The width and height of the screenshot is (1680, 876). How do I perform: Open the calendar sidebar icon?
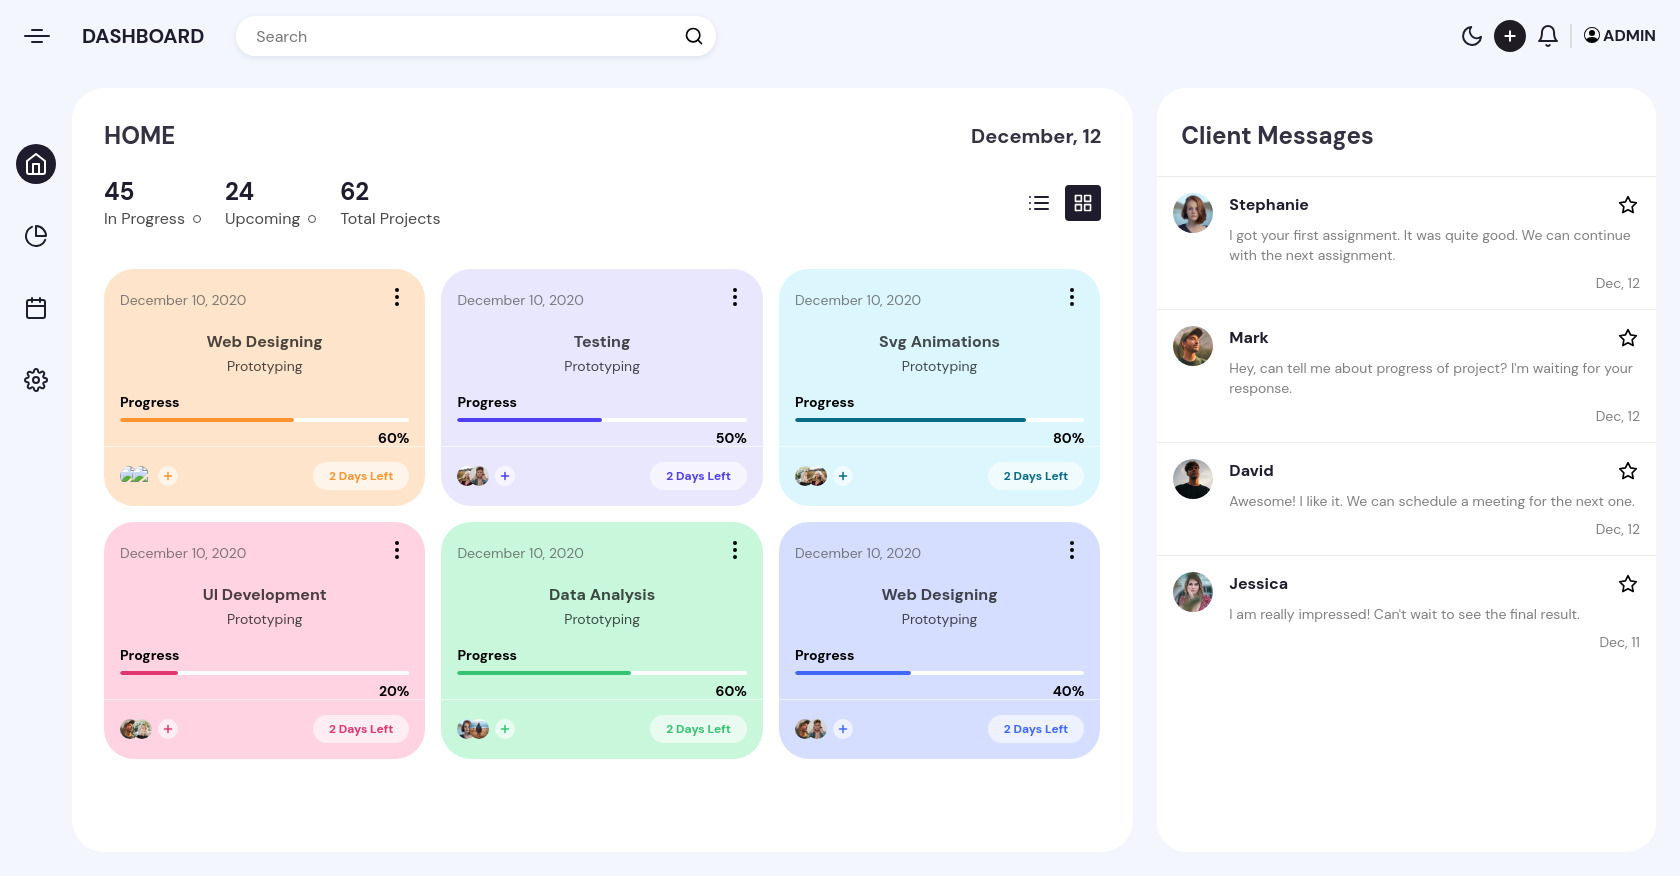click(36, 308)
